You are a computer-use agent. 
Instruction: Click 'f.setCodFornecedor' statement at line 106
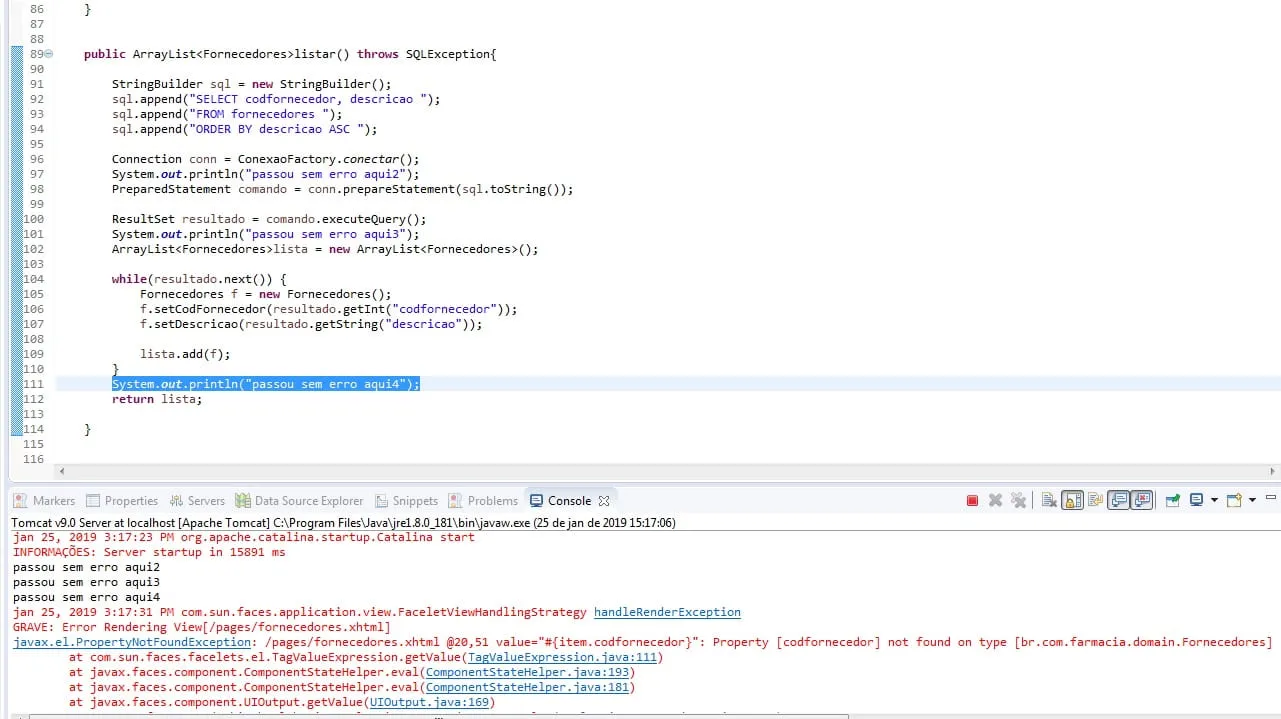click(x=329, y=309)
